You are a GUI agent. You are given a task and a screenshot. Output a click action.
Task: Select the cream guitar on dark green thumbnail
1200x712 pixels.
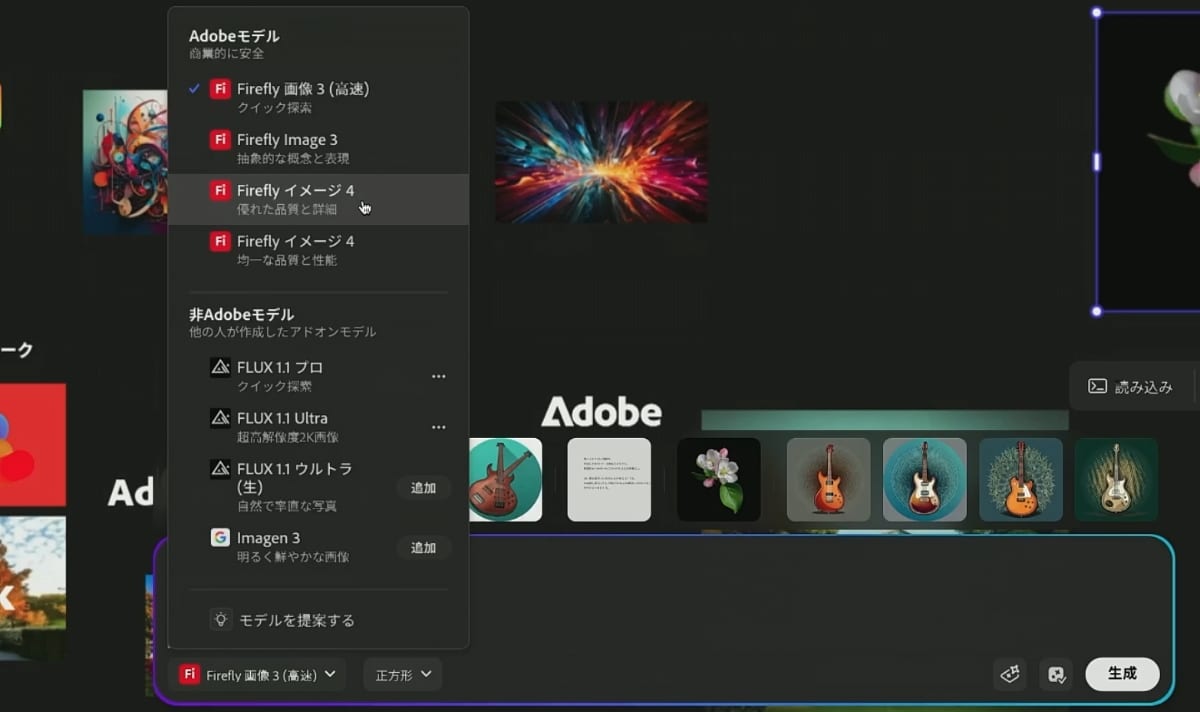(1116, 480)
